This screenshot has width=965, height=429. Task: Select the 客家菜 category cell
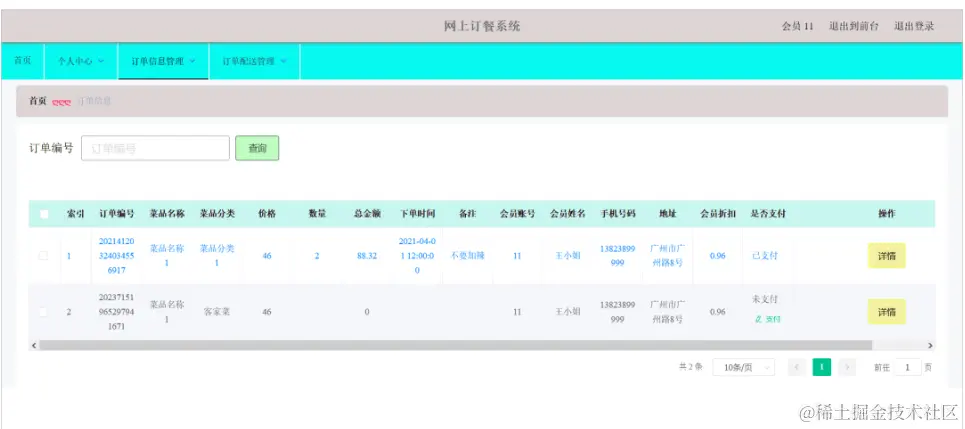(x=217, y=312)
